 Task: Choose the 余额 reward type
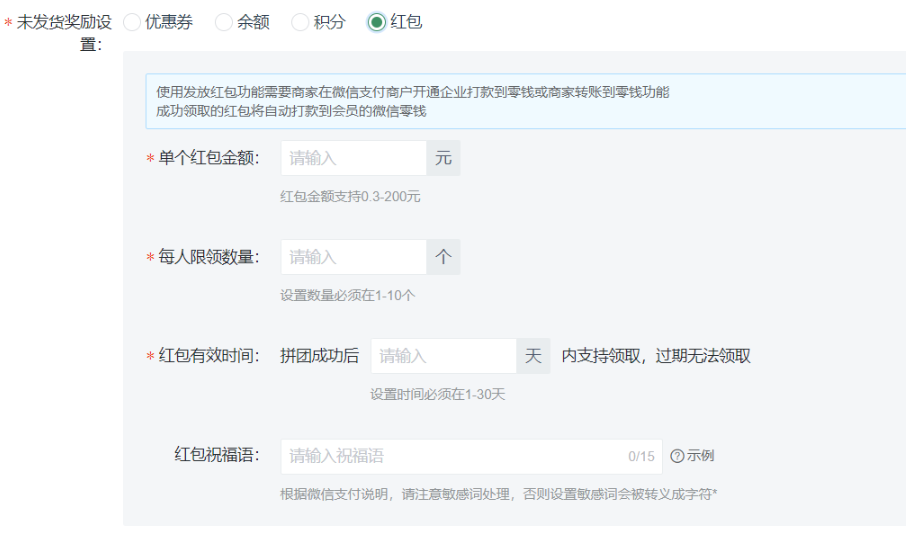(224, 22)
